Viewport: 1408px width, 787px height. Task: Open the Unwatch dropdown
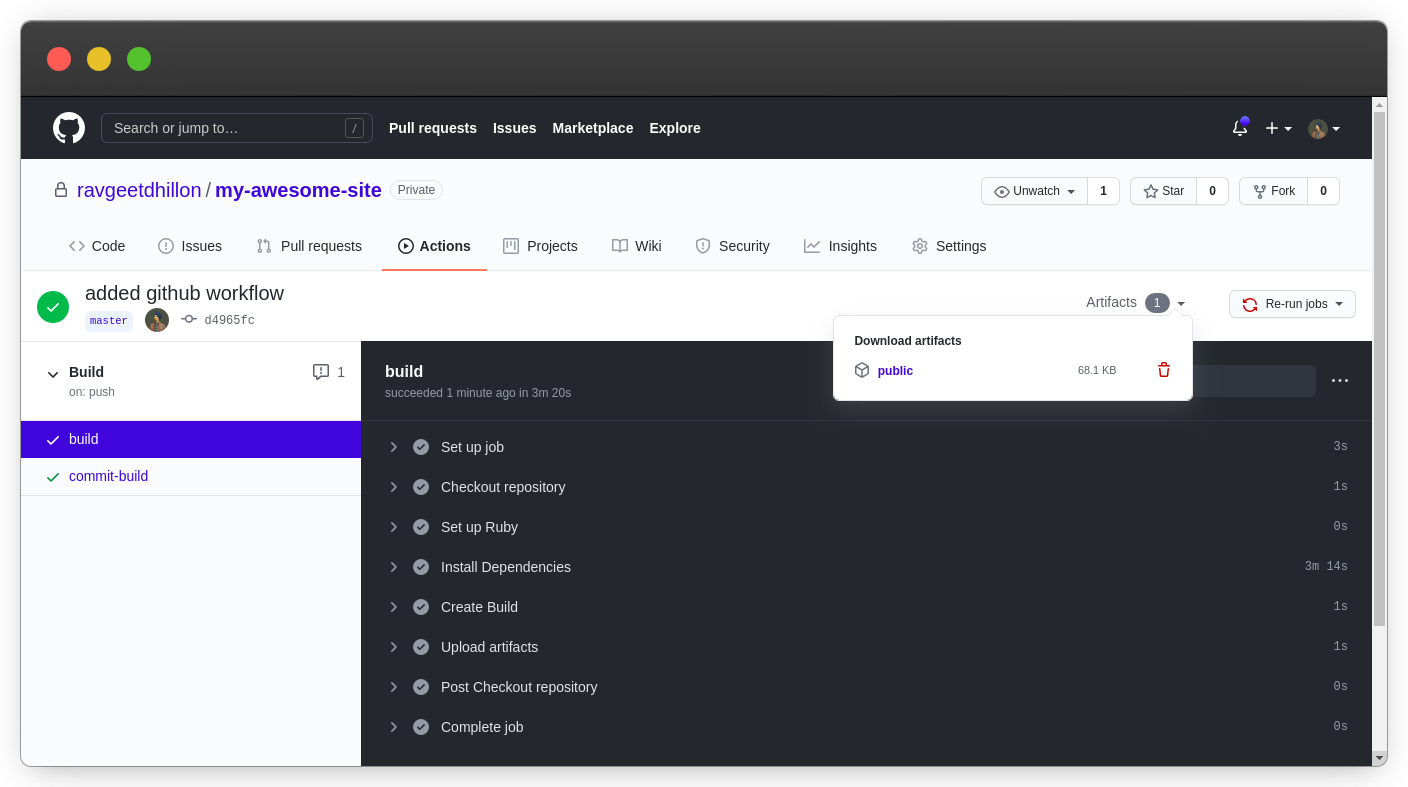click(1033, 191)
